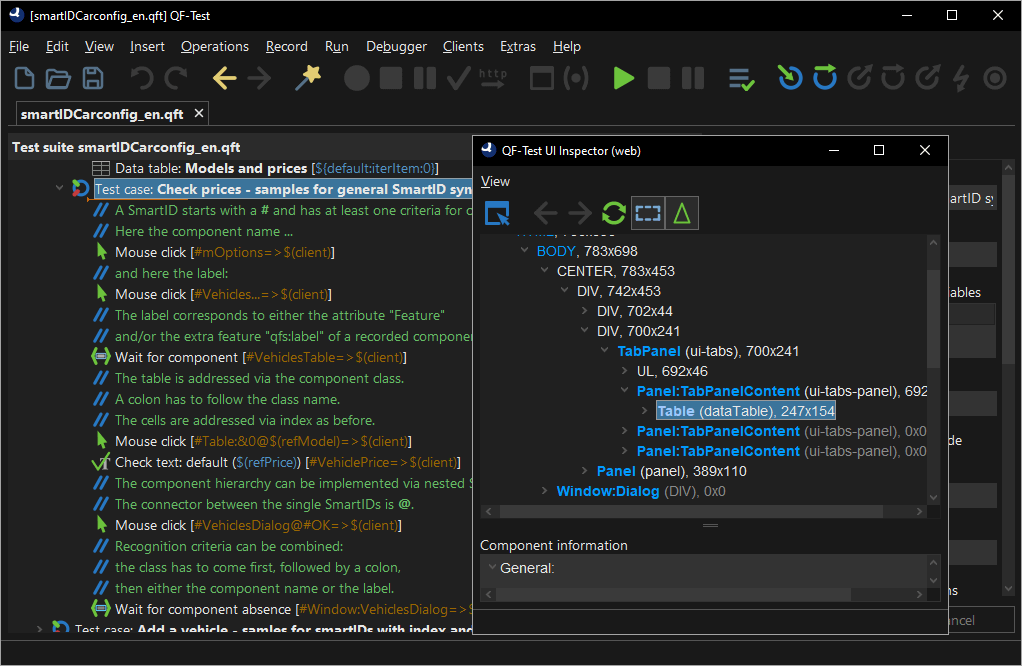Click the select-component cursor icon in Inspector

point(497,213)
